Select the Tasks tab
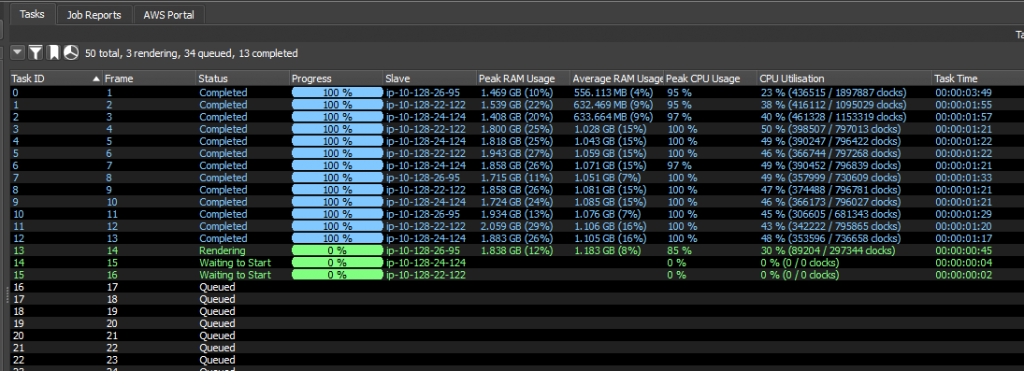Screen dimensions: 1024x371 coord(32,14)
